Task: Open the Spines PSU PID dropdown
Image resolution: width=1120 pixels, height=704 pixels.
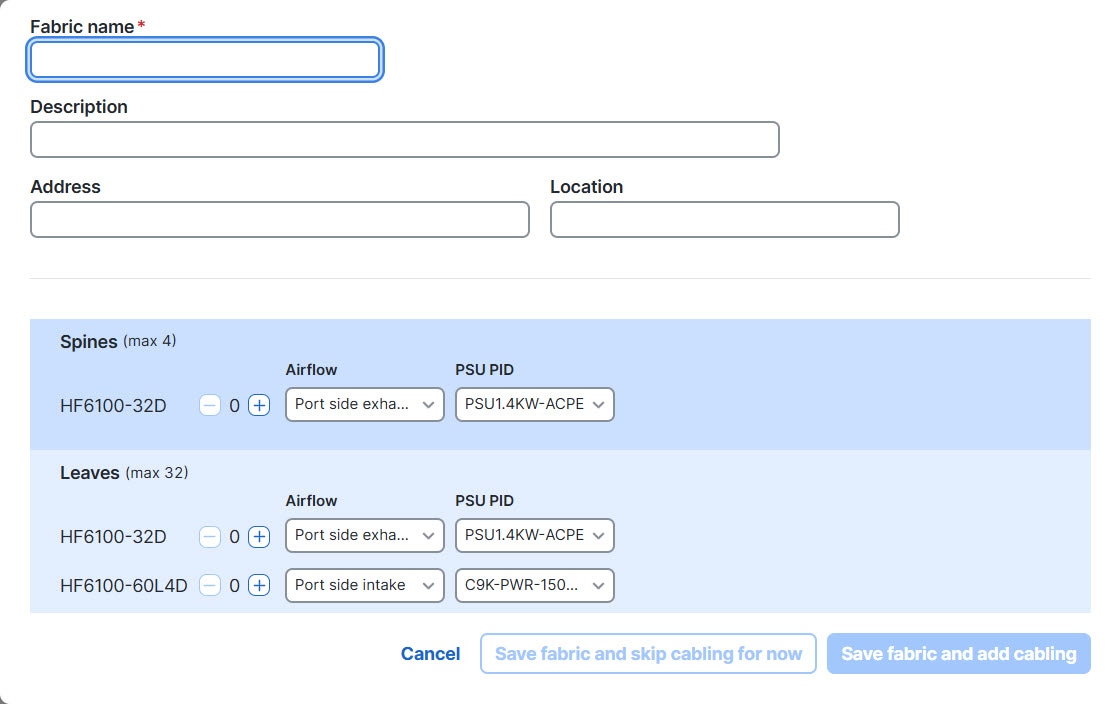Action: pos(535,404)
